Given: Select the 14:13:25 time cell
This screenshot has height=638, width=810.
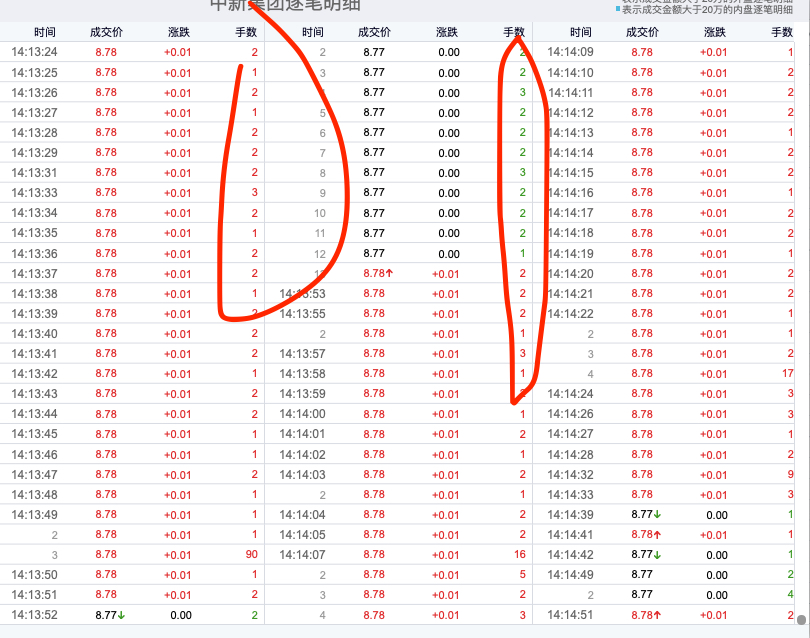Looking at the screenshot, I should 34,72.
